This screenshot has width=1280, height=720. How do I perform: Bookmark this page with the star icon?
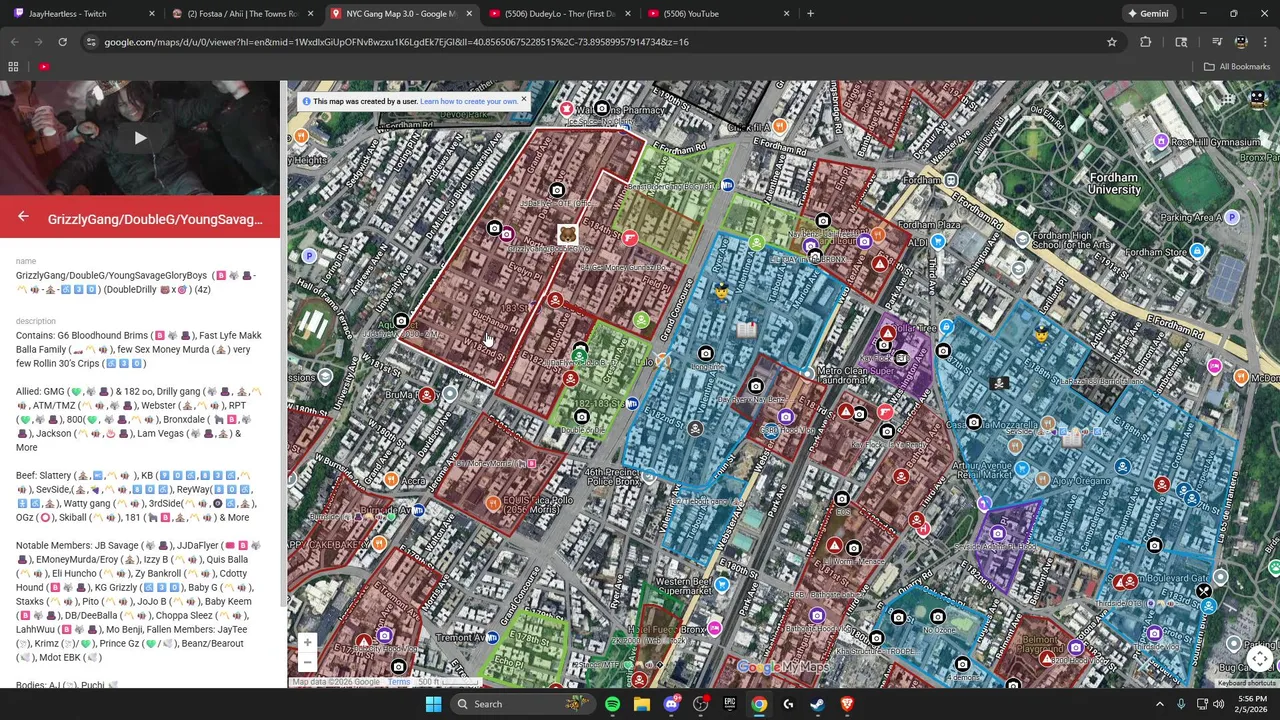(x=1111, y=42)
